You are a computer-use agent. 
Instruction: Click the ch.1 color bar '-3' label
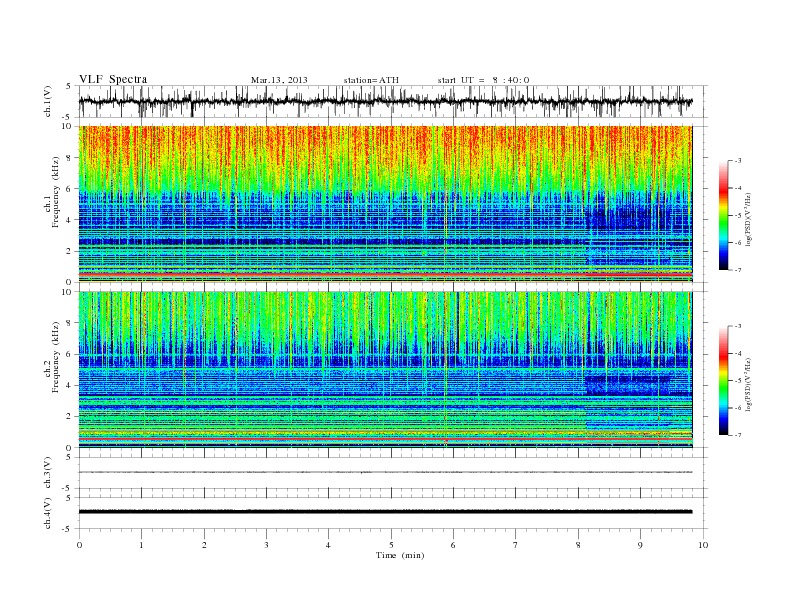pyautogui.click(x=737, y=161)
